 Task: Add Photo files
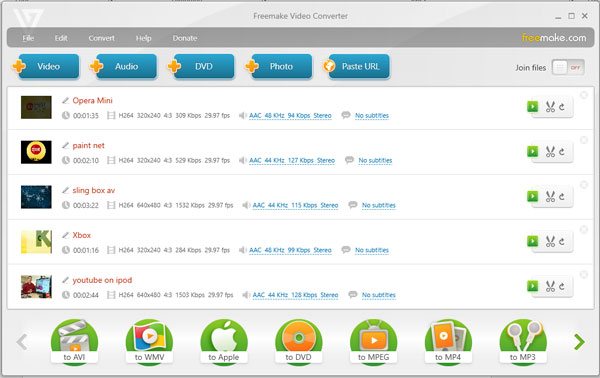tap(282, 66)
